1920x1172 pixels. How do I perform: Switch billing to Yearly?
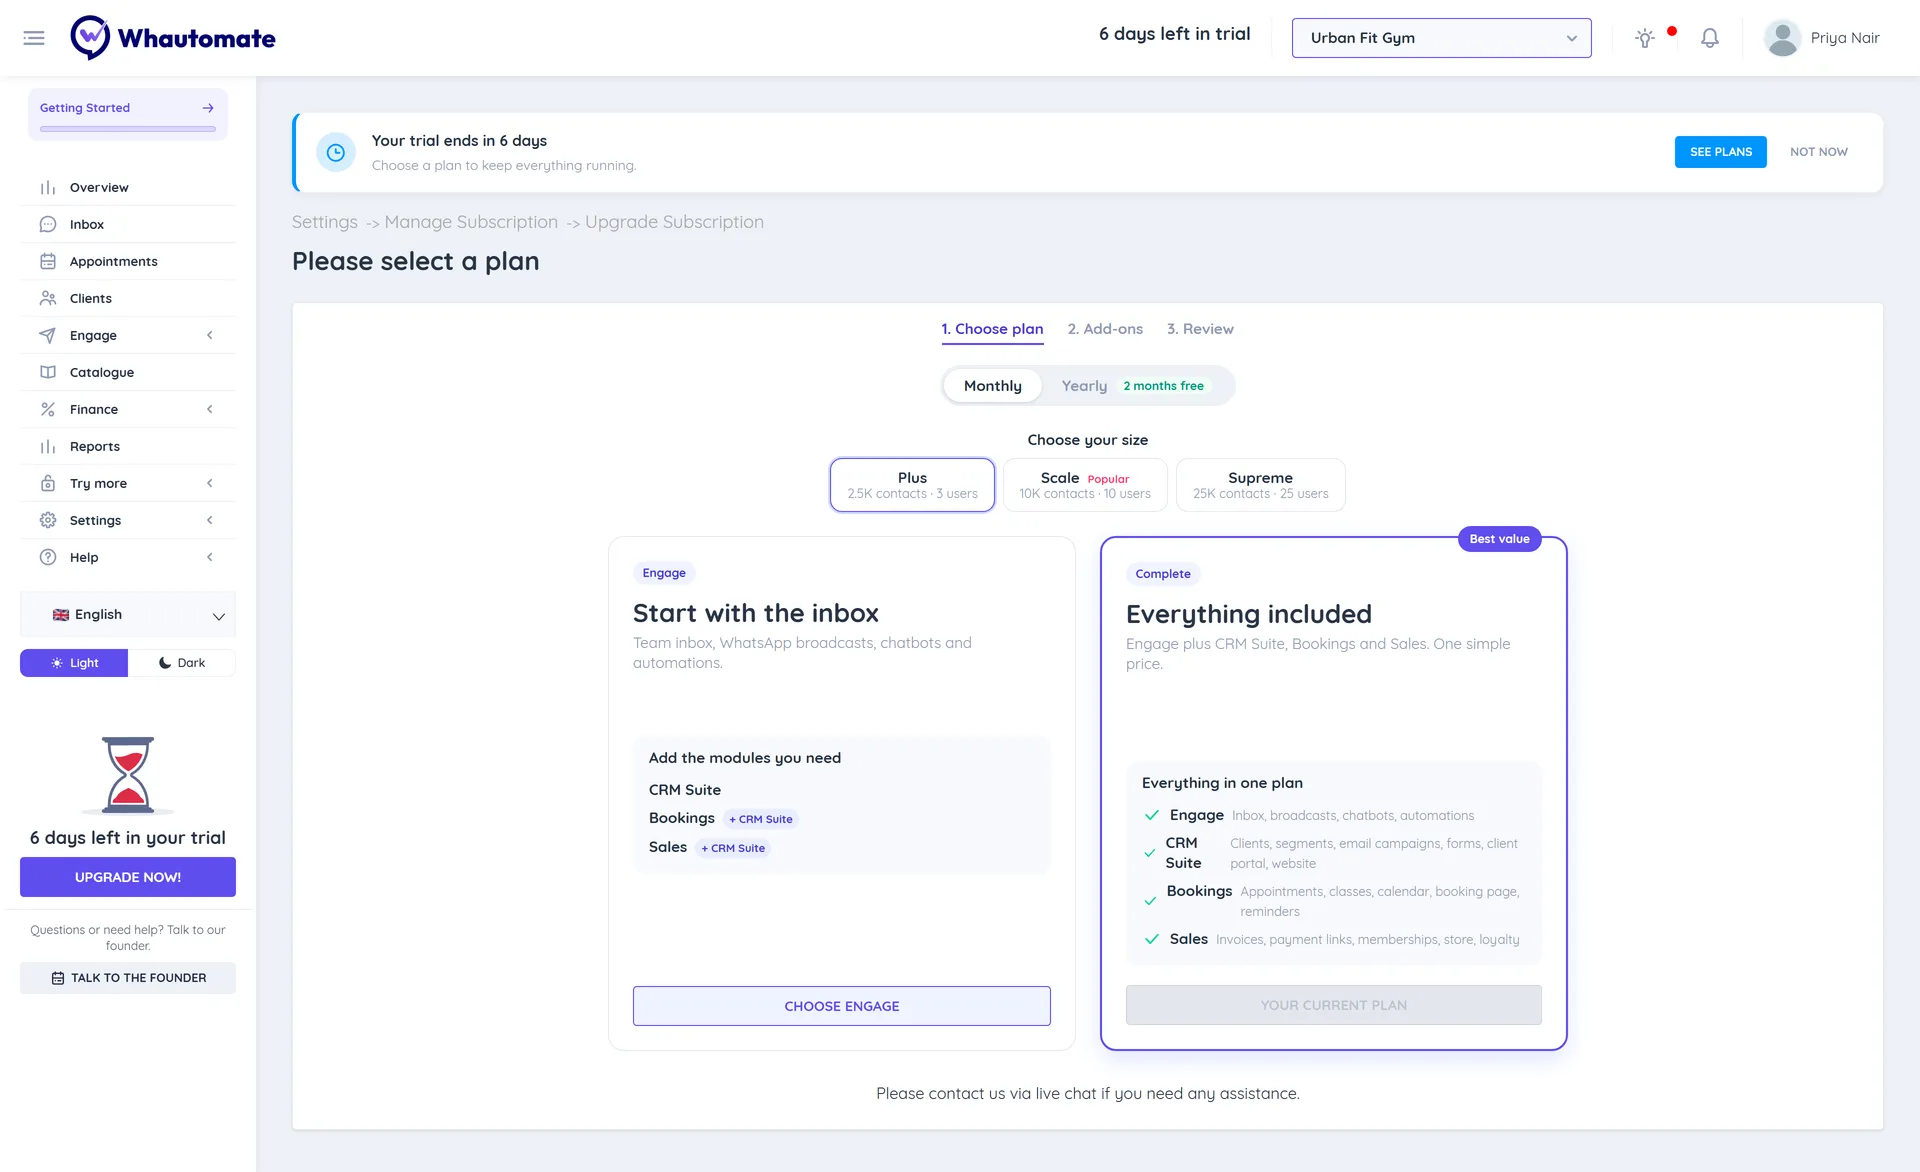(1135, 386)
